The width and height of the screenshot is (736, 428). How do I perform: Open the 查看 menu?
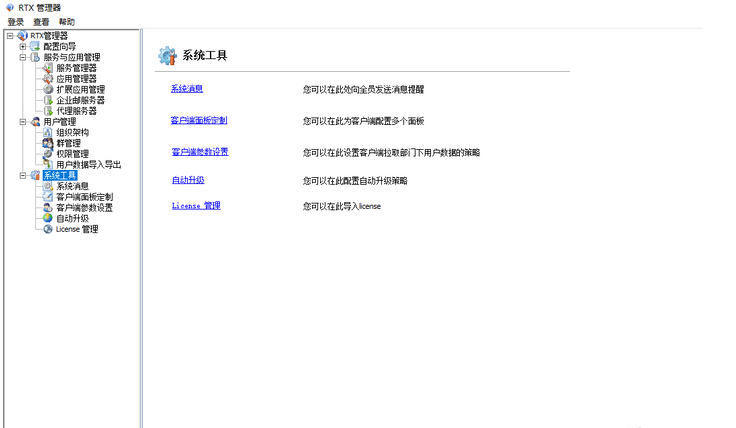[41, 22]
